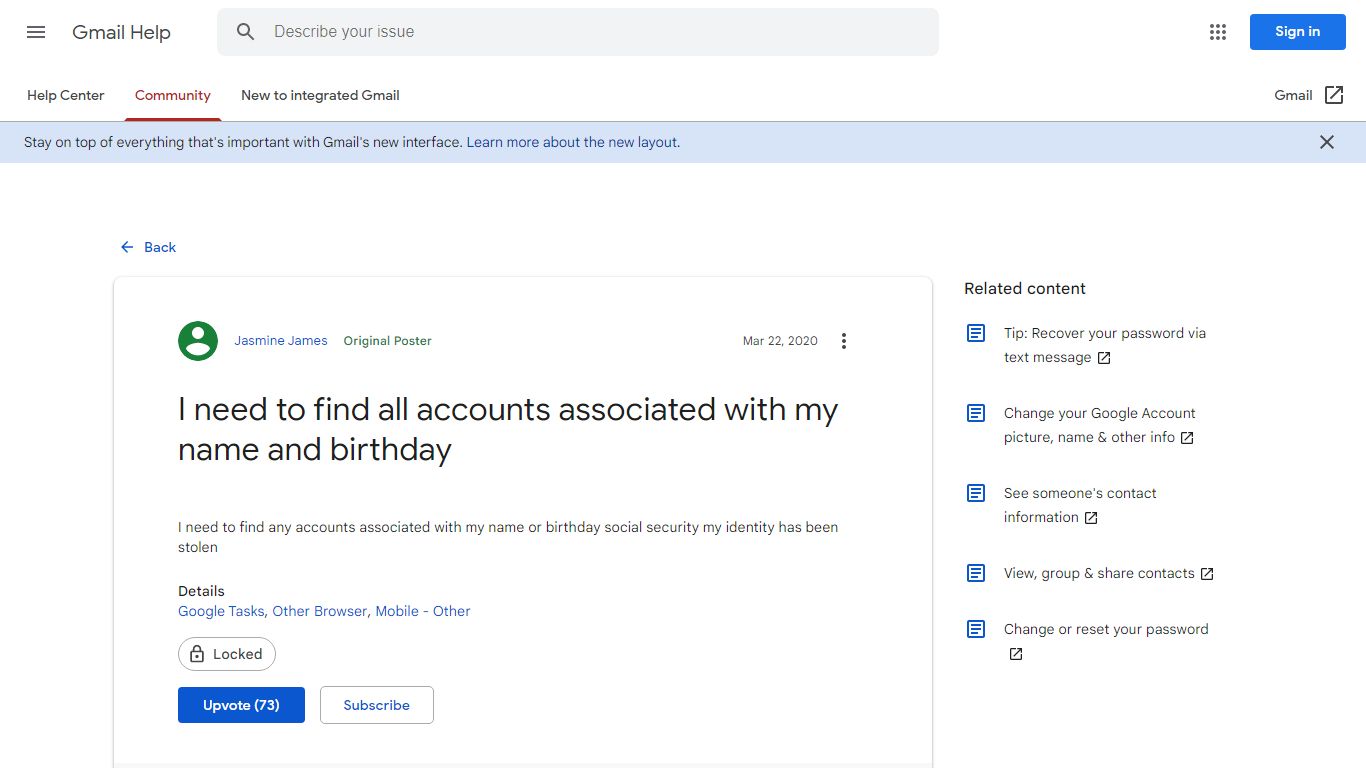Open Jasmine James profile link

click(281, 341)
